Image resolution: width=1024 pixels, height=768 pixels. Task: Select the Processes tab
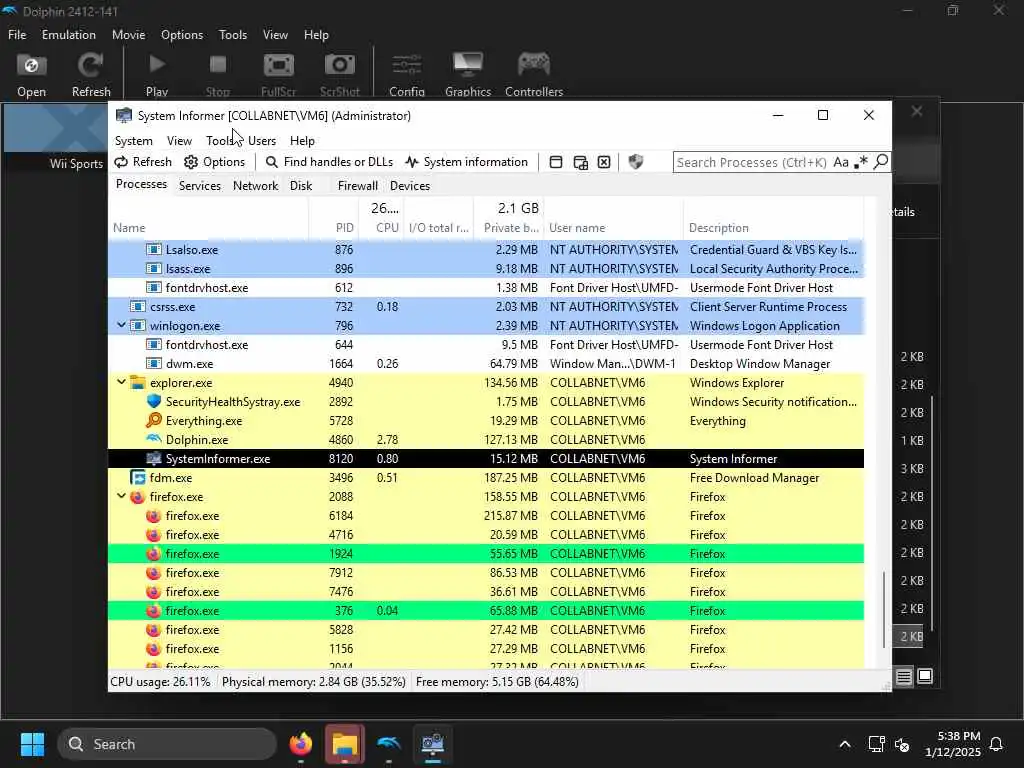point(141,184)
